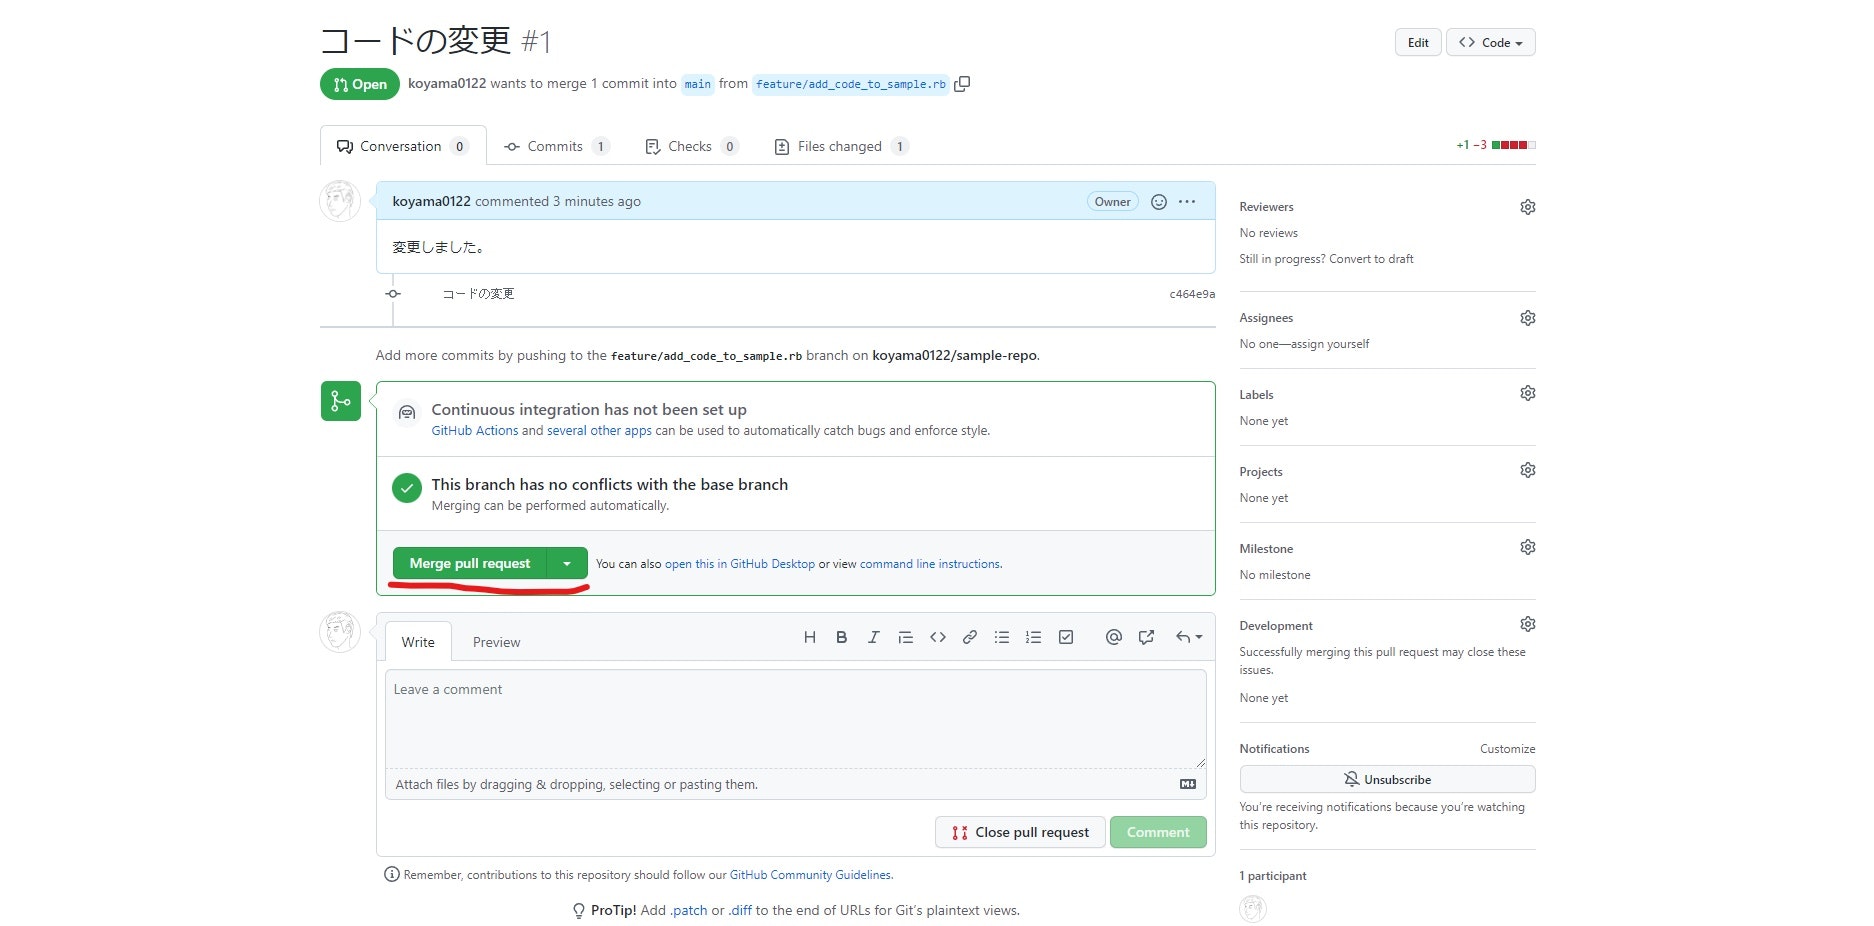The image size is (1874, 926).
Task: Click Customize notifications link
Action: (x=1507, y=749)
